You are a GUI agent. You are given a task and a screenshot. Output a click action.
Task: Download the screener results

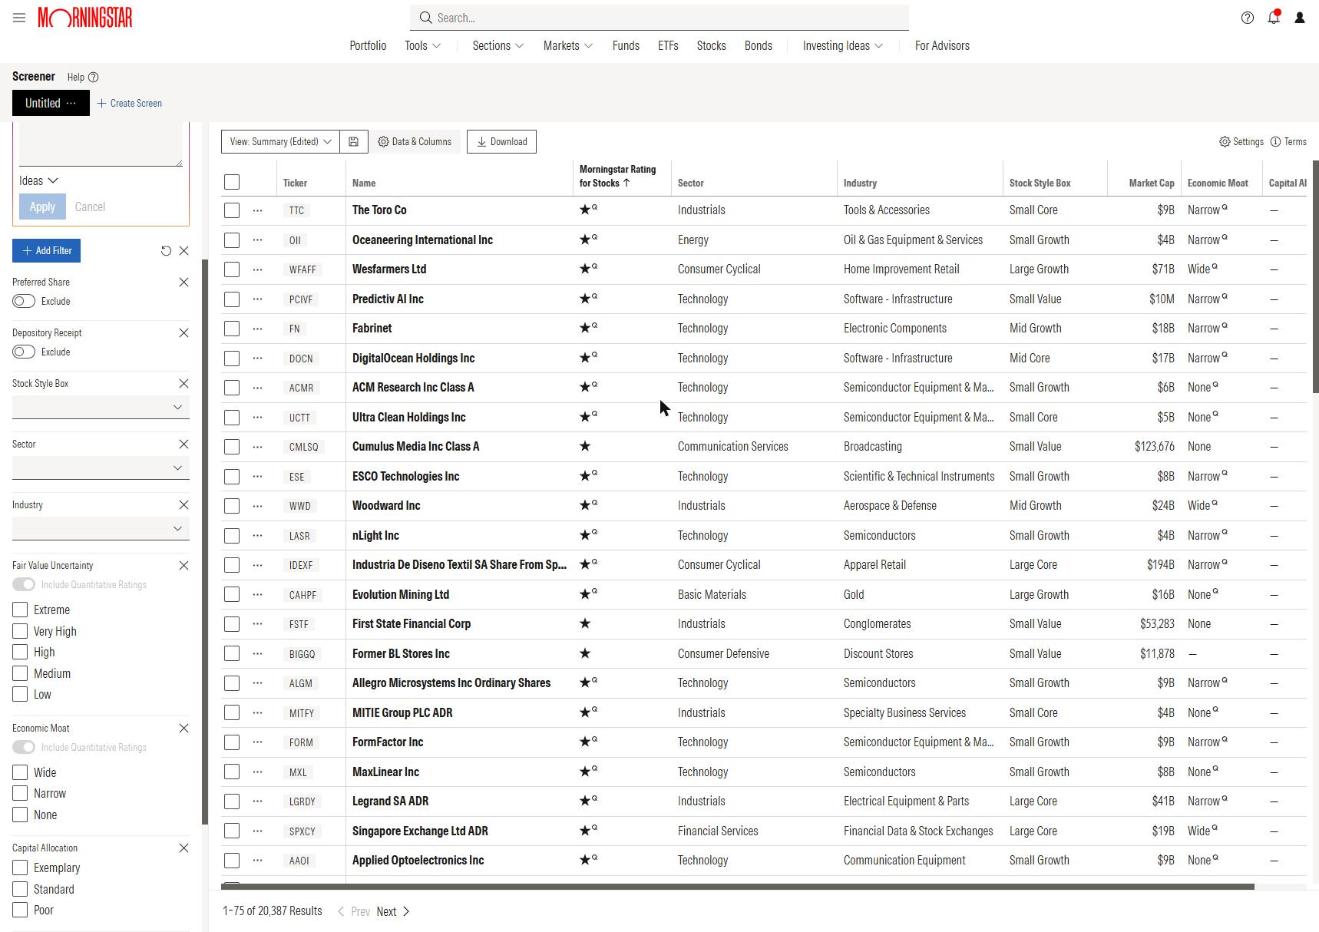point(502,142)
